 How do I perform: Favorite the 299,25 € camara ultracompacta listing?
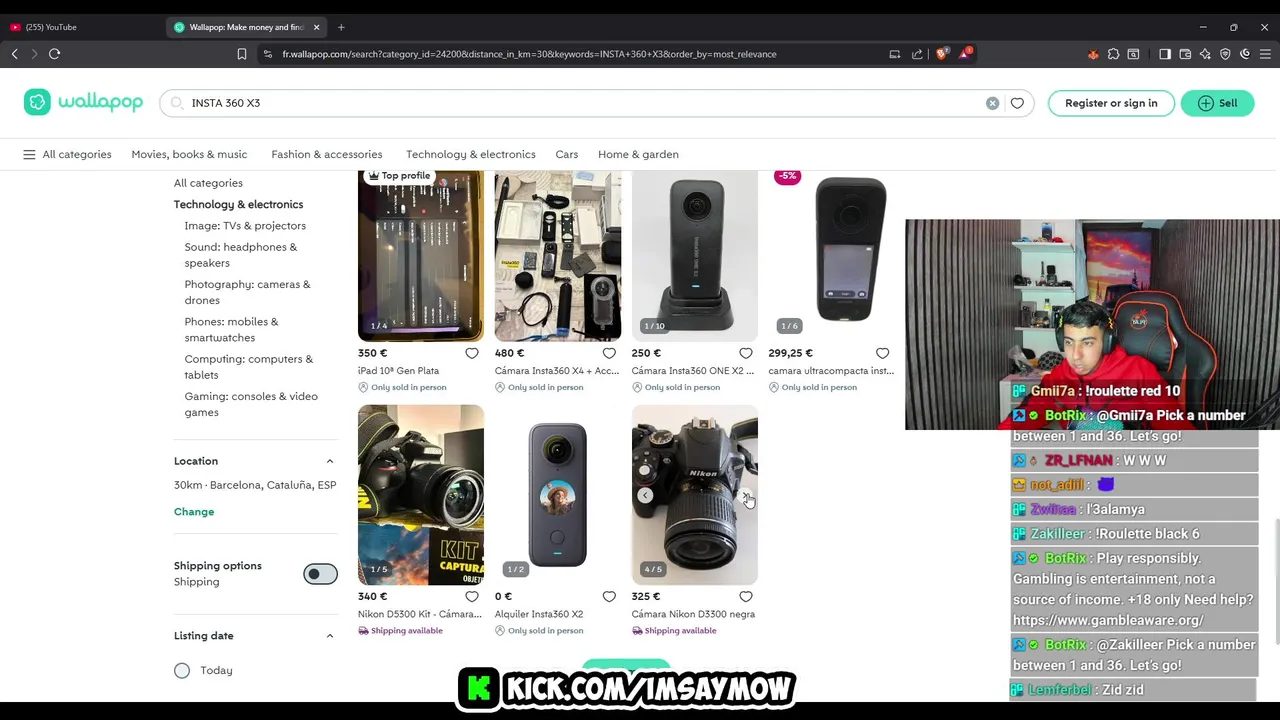(883, 353)
